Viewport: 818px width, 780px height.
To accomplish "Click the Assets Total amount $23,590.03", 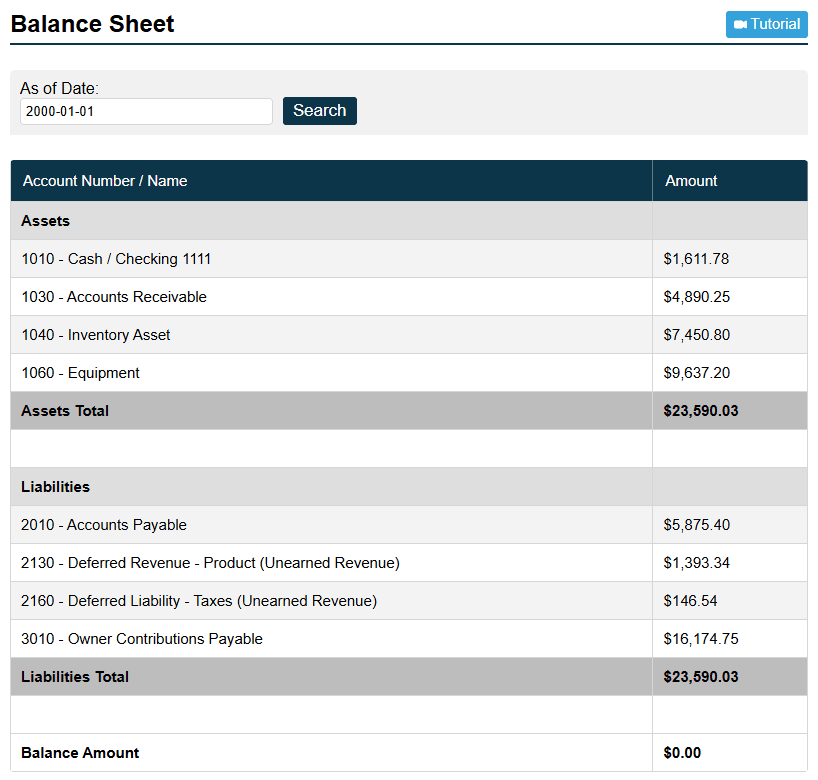I will [701, 411].
